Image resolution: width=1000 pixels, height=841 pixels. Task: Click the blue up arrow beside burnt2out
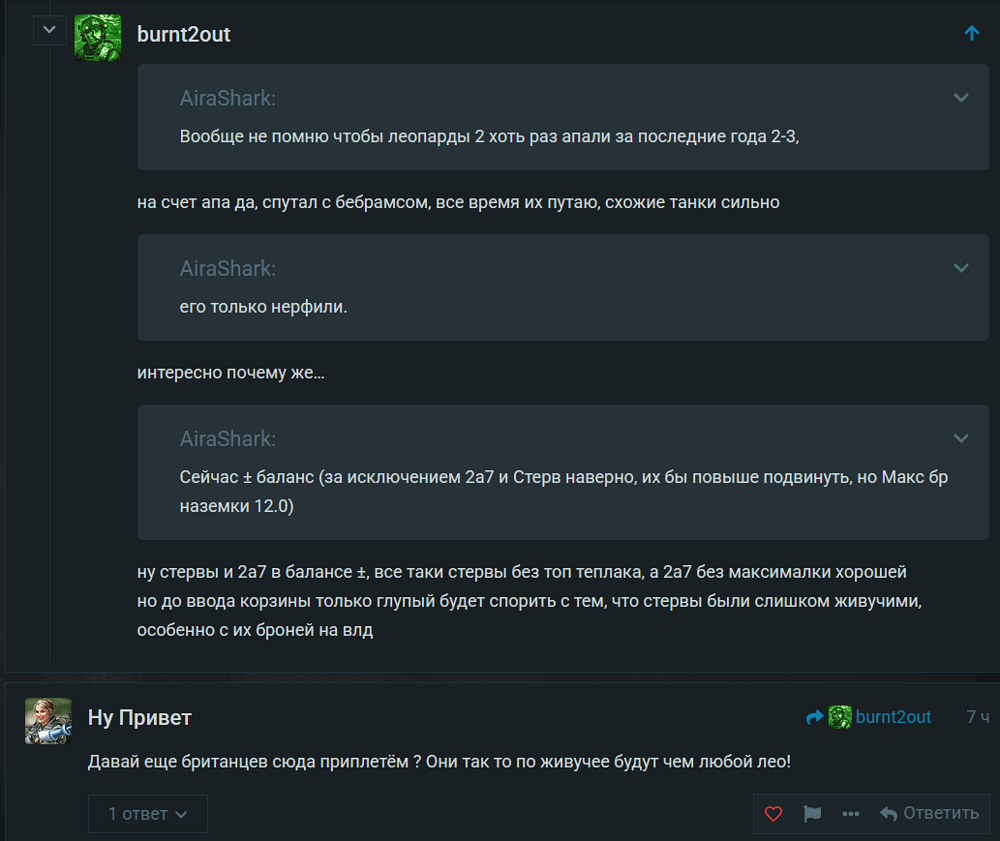pos(971,33)
